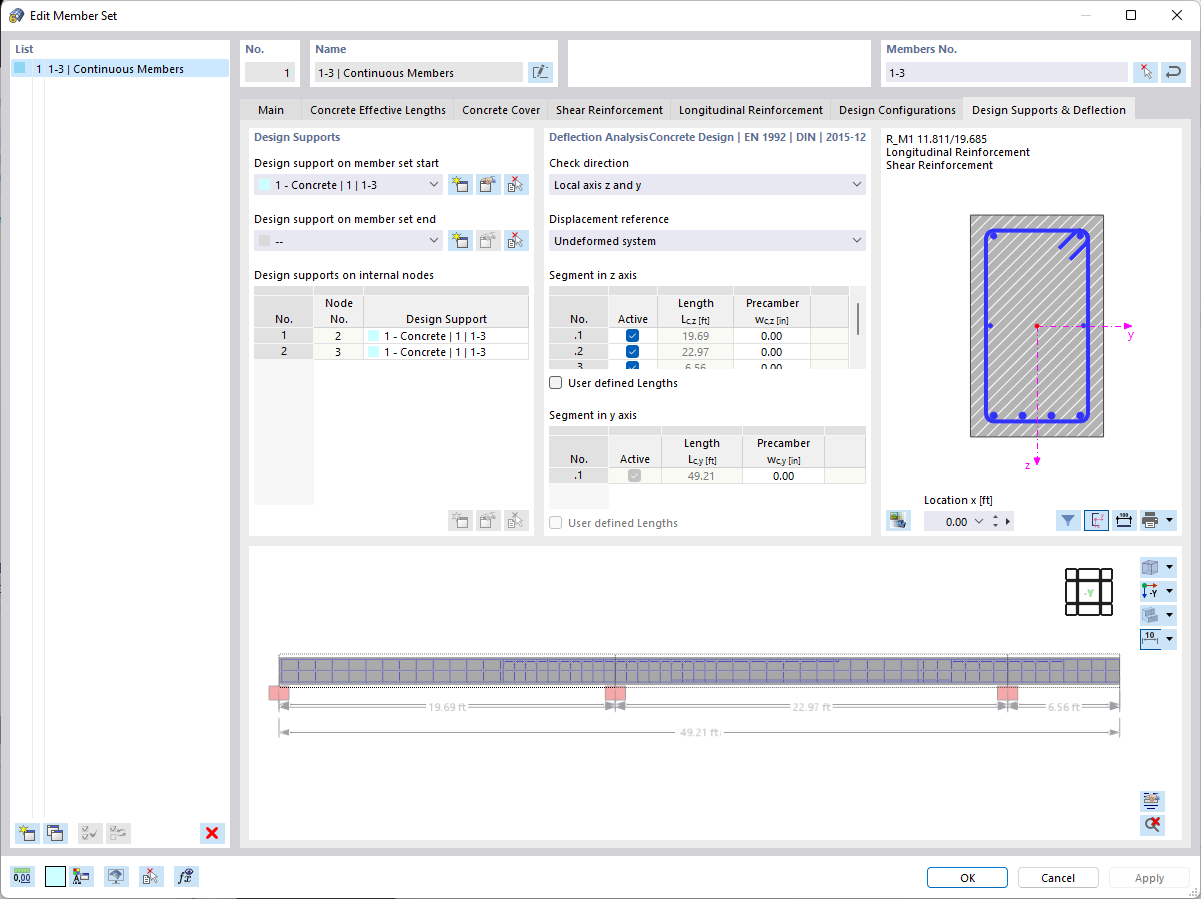Click the filter funnel icon under cross-section

coord(1068,520)
